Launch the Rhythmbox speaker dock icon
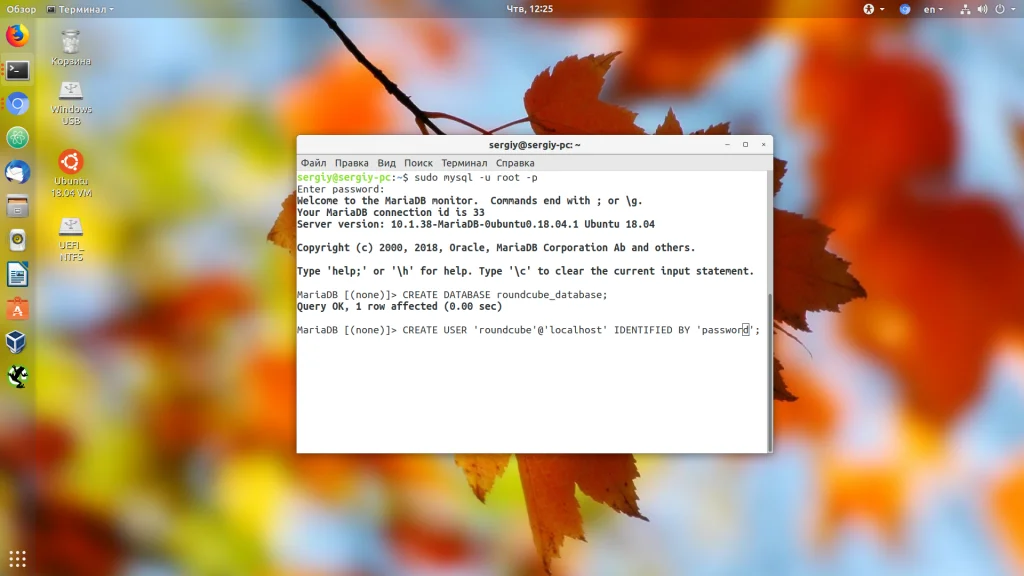The width and height of the screenshot is (1024, 576). click(x=18, y=240)
